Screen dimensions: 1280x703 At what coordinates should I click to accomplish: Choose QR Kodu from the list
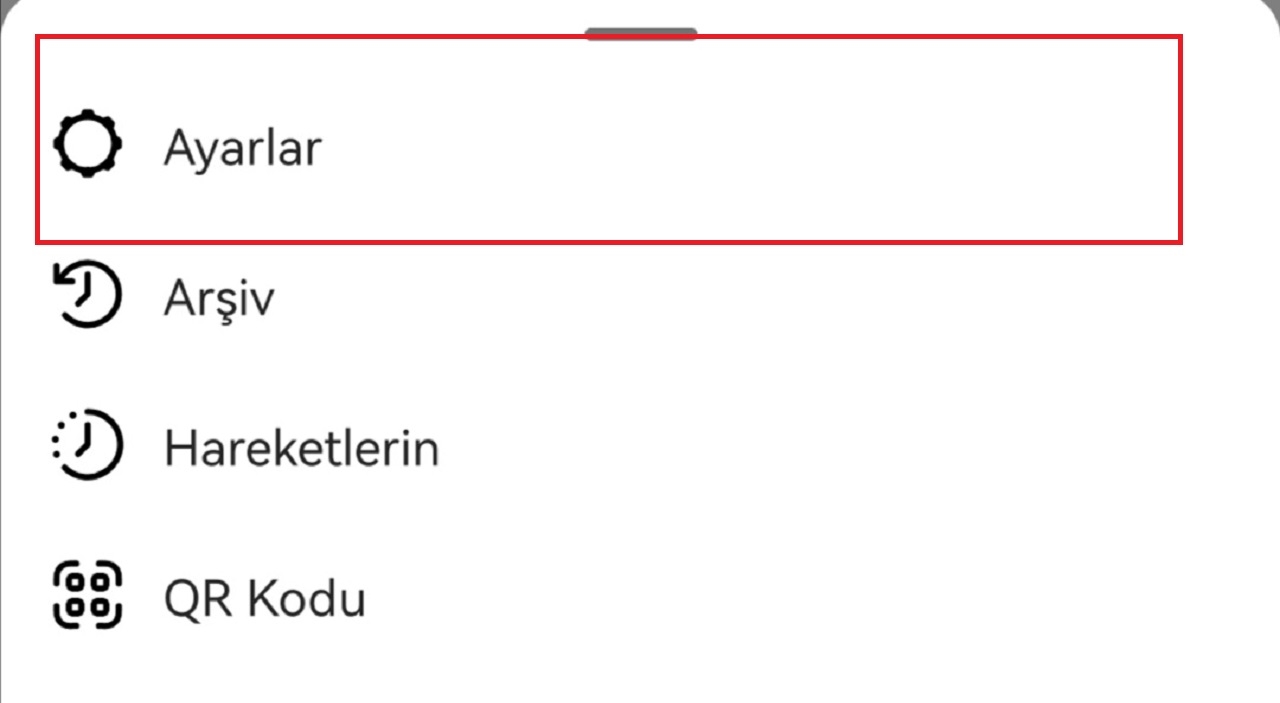point(264,597)
